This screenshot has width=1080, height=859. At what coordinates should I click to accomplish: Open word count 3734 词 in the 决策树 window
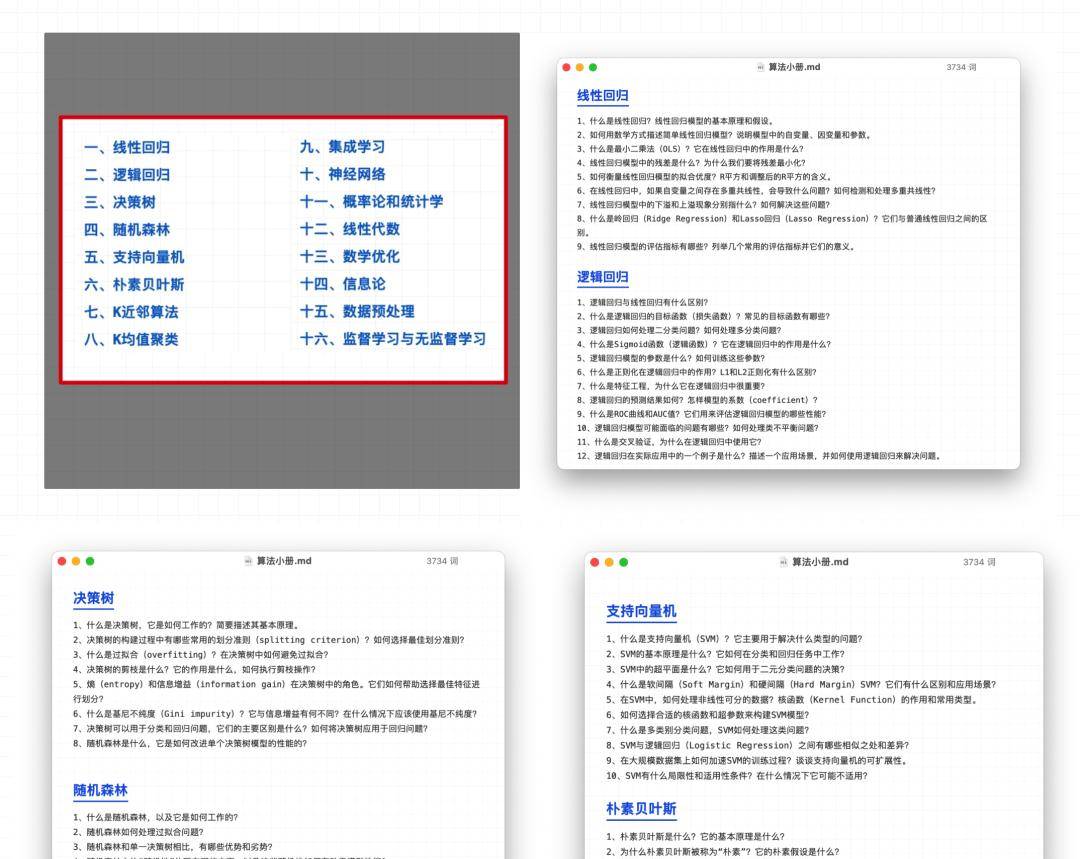(x=442, y=561)
